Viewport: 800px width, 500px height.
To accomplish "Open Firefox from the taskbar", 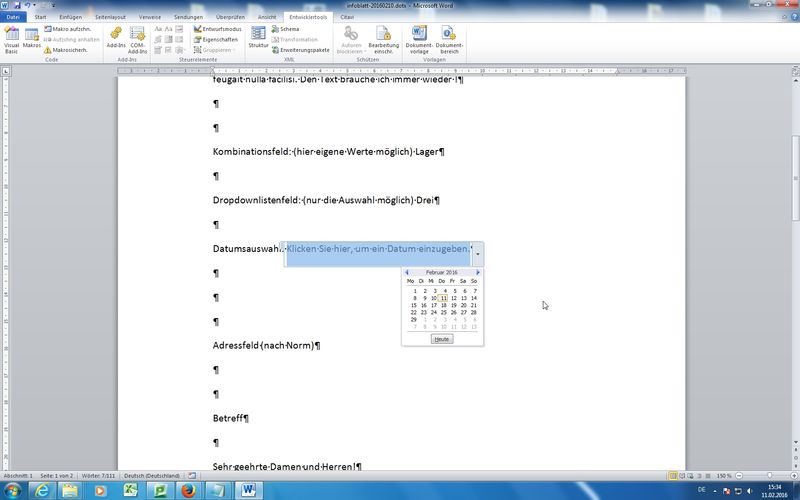I will point(189,490).
